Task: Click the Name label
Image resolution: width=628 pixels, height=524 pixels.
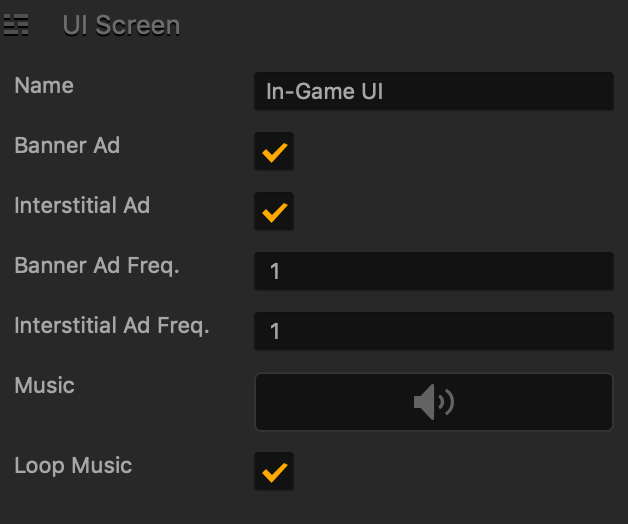Action: tap(44, 86)
